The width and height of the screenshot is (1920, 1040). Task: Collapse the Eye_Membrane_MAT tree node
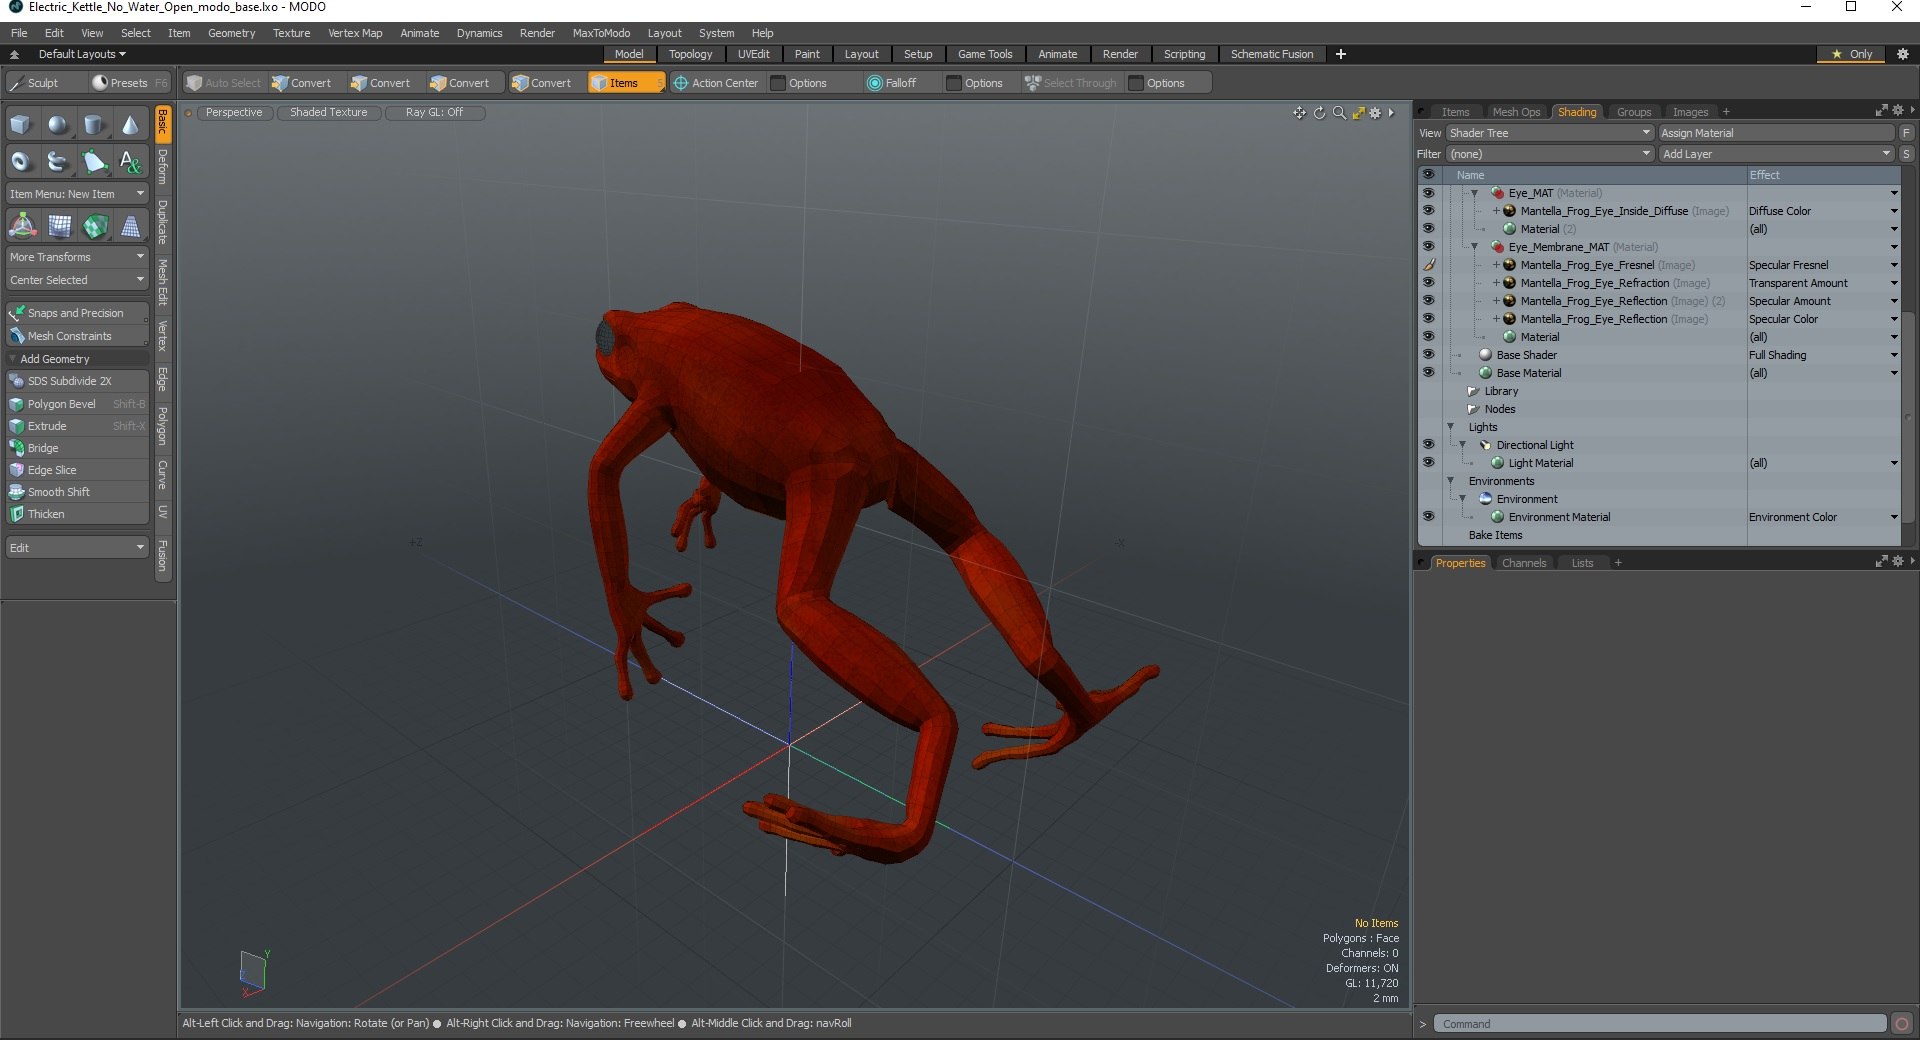point(1474,247)
